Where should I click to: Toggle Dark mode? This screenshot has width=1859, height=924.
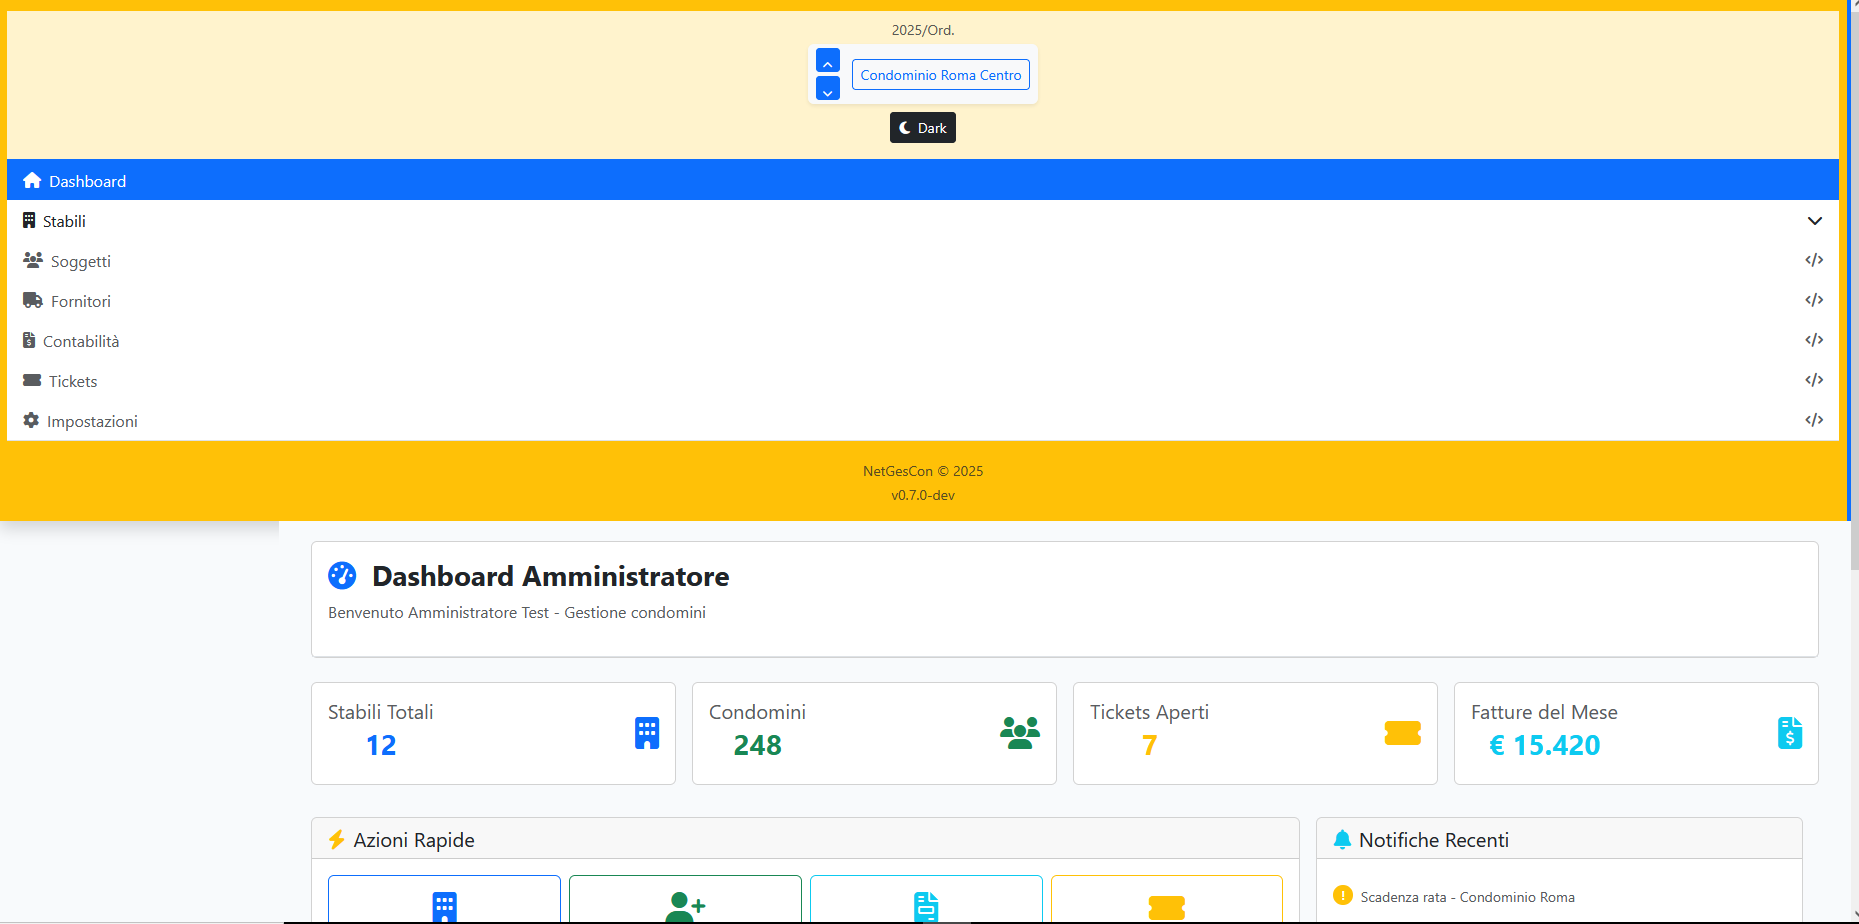pyautogui.click(x=922, y=128)
